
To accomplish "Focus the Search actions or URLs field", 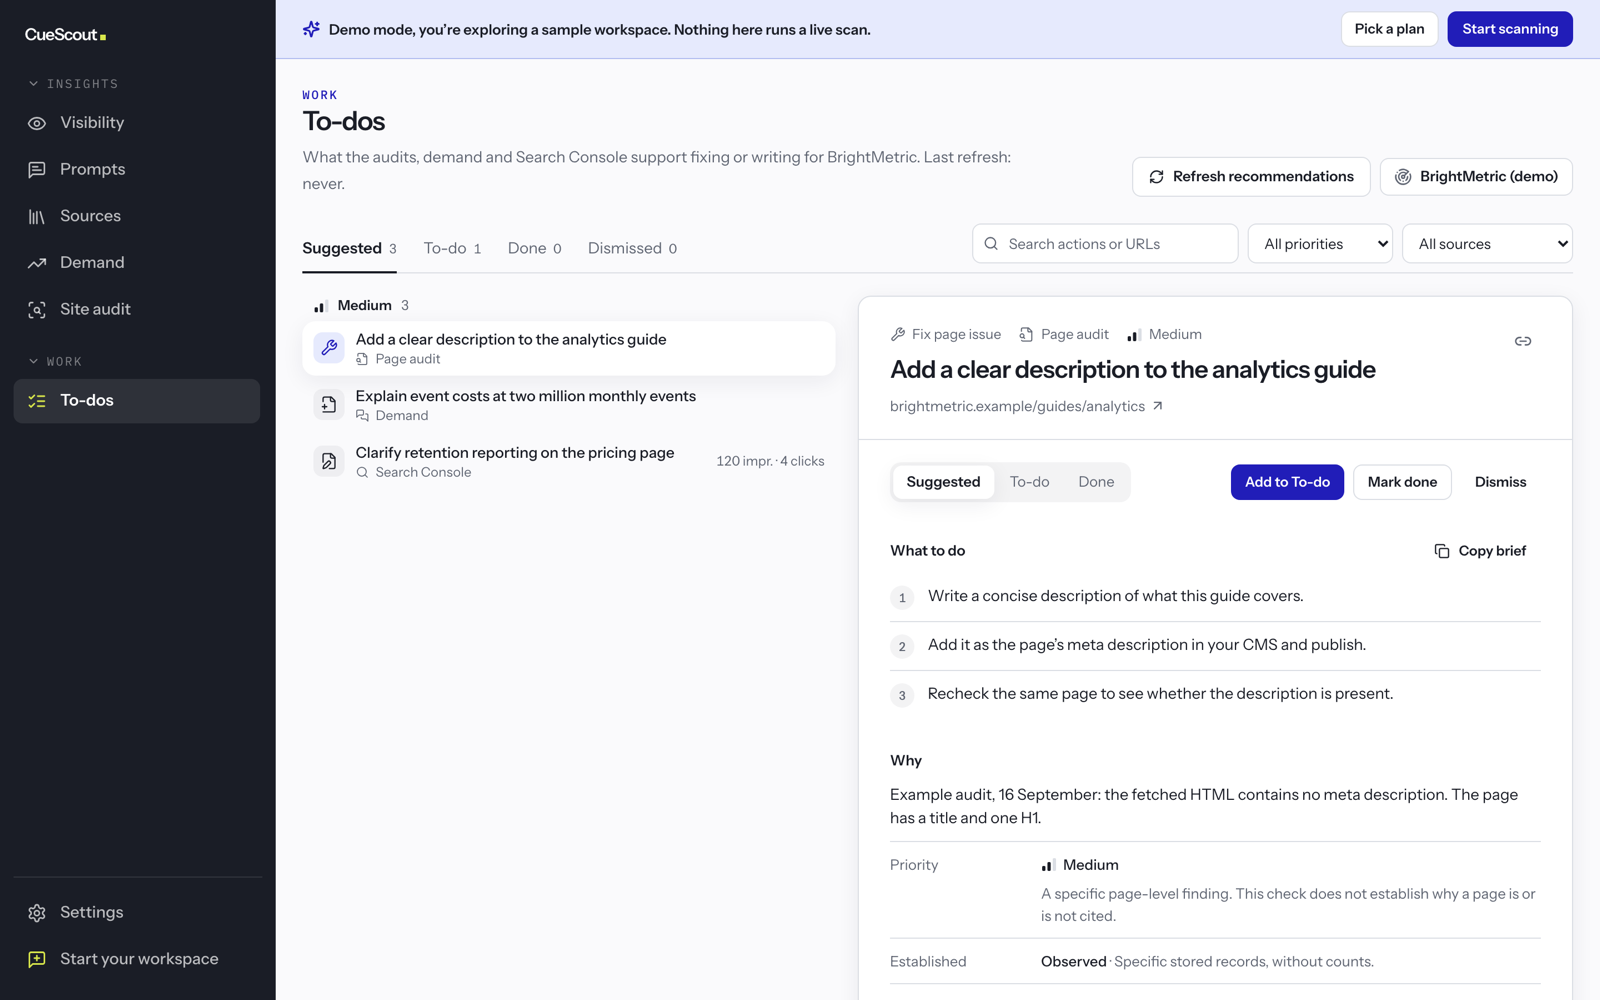I will coord(1105,244).
